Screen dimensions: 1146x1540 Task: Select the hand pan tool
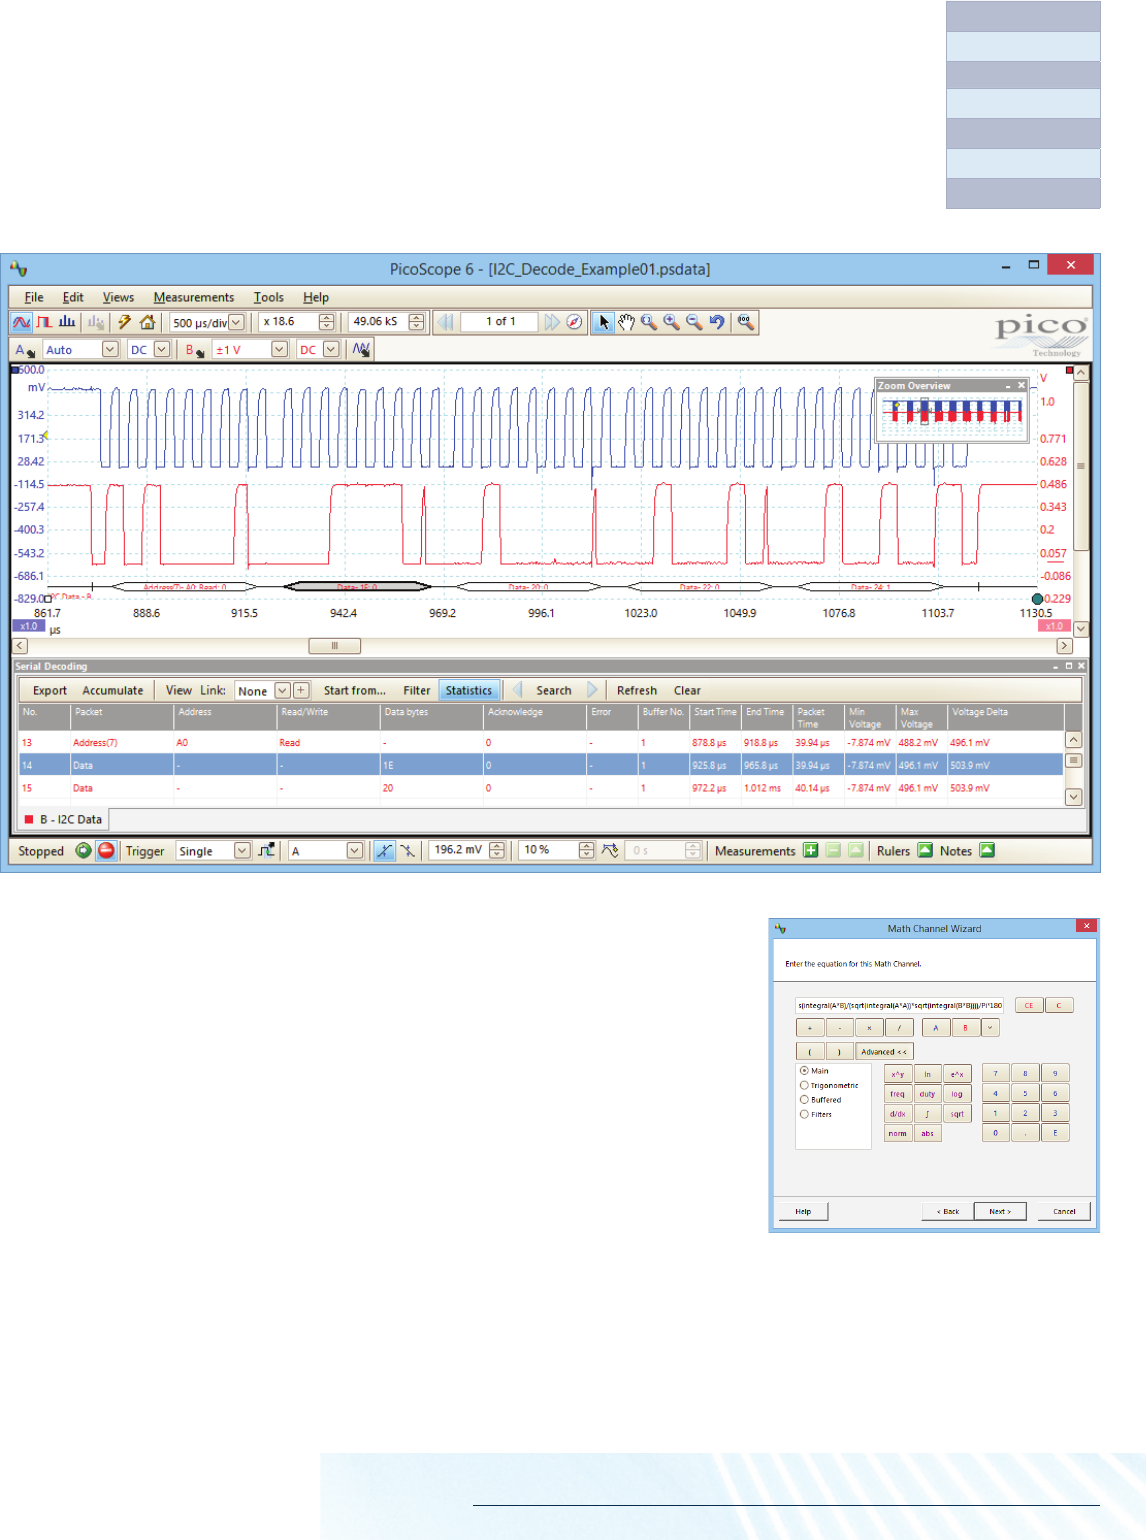pyautogui.click(x=626, y=322)
